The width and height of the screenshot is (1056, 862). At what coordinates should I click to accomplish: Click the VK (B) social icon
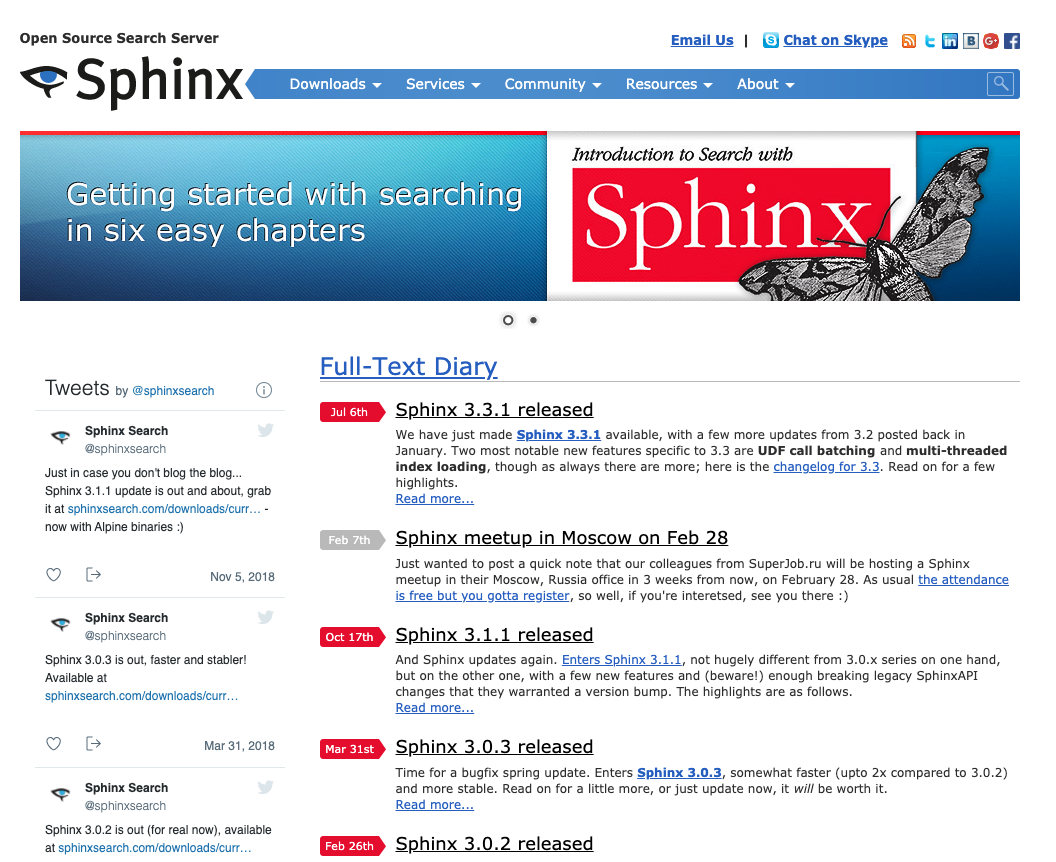pos(970,41)
